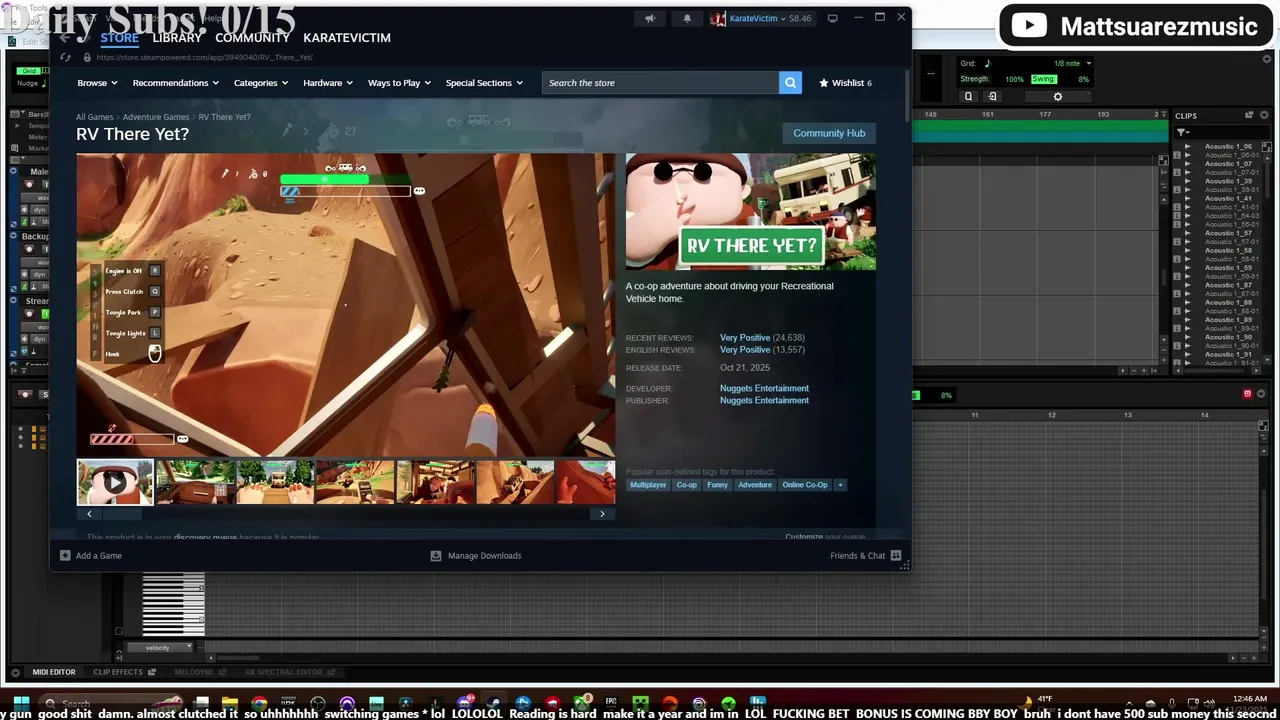The image size is (1280, 720).
Task: Expand more tags with plus button
Action: click(x=840, y=485)
